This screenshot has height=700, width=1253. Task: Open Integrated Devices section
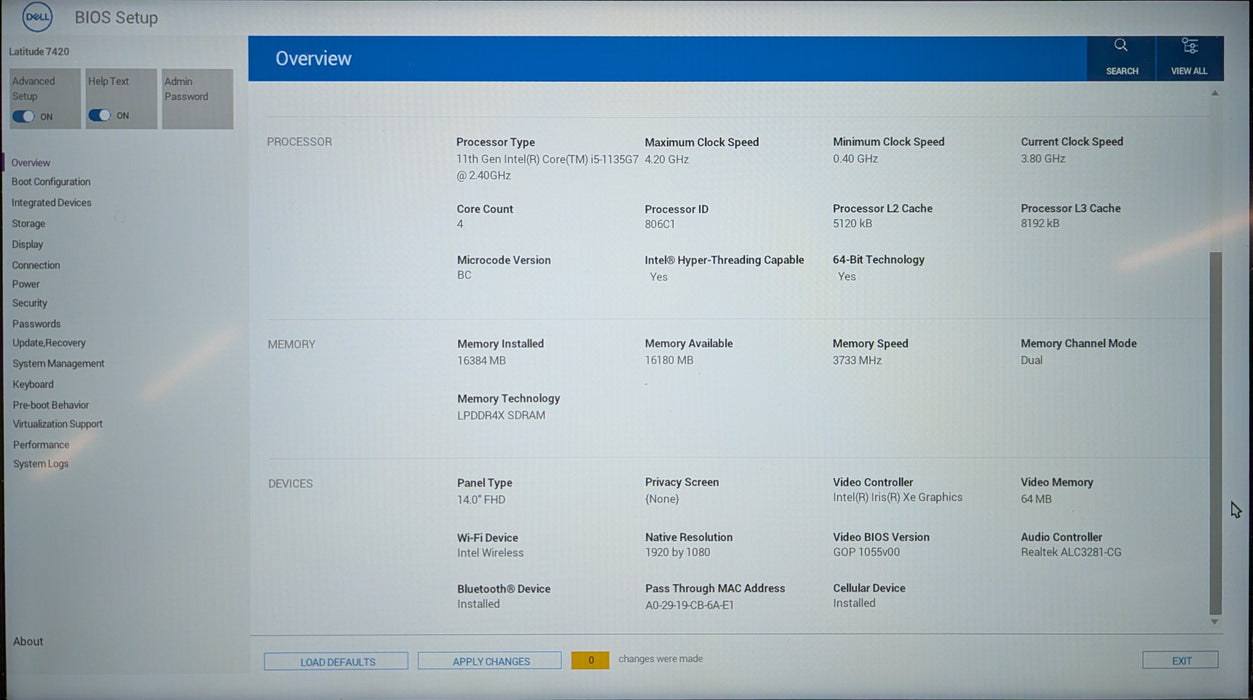pos(52,203)
